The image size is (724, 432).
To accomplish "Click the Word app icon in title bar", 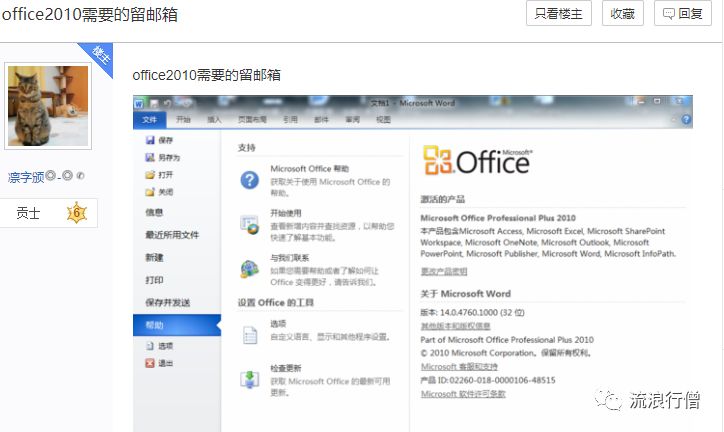I will point(139,103).
